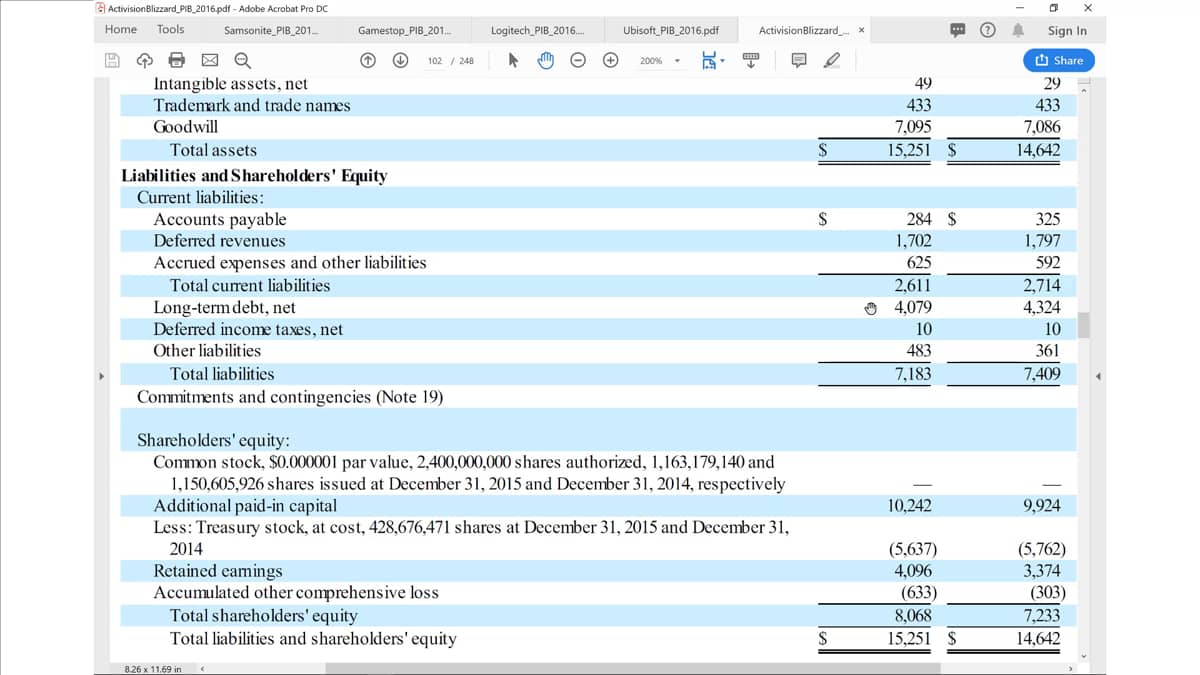Viewport: 1200px width, 675px height.
Task: Add a comment with note icon
Action: point(798,61)
